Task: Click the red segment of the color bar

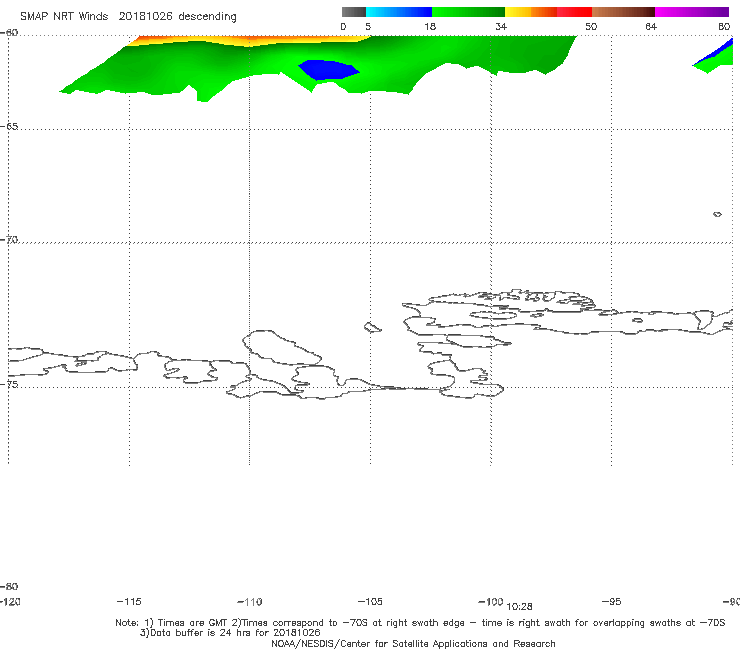Action: (574, 12)
